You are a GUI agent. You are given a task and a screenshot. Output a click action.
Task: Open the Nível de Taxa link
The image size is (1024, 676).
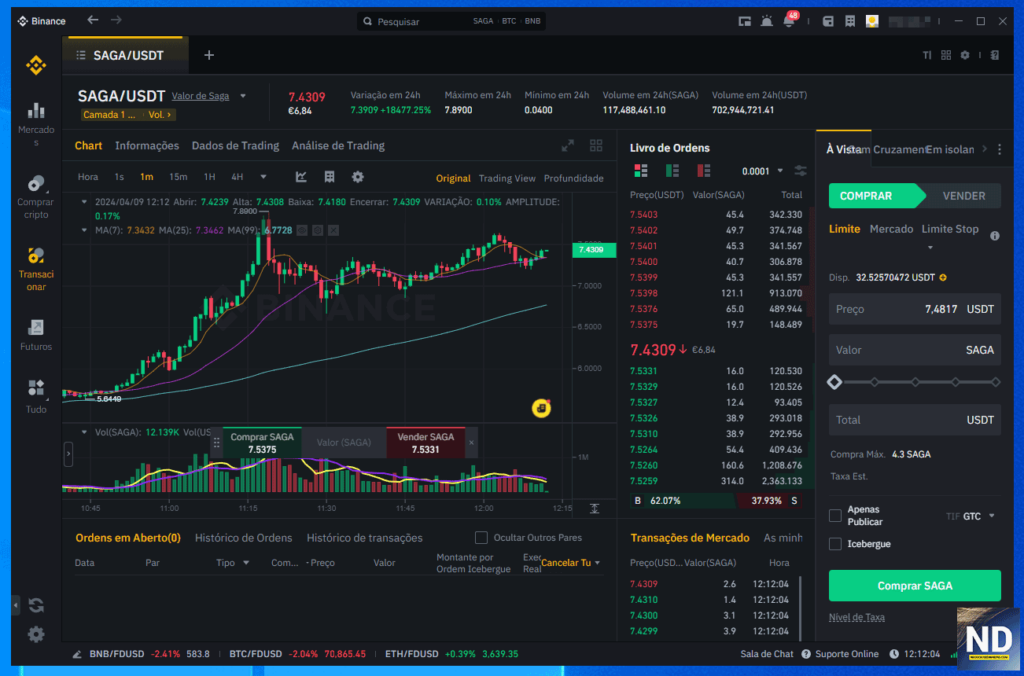pyautogui.click(x=857, y=617)
